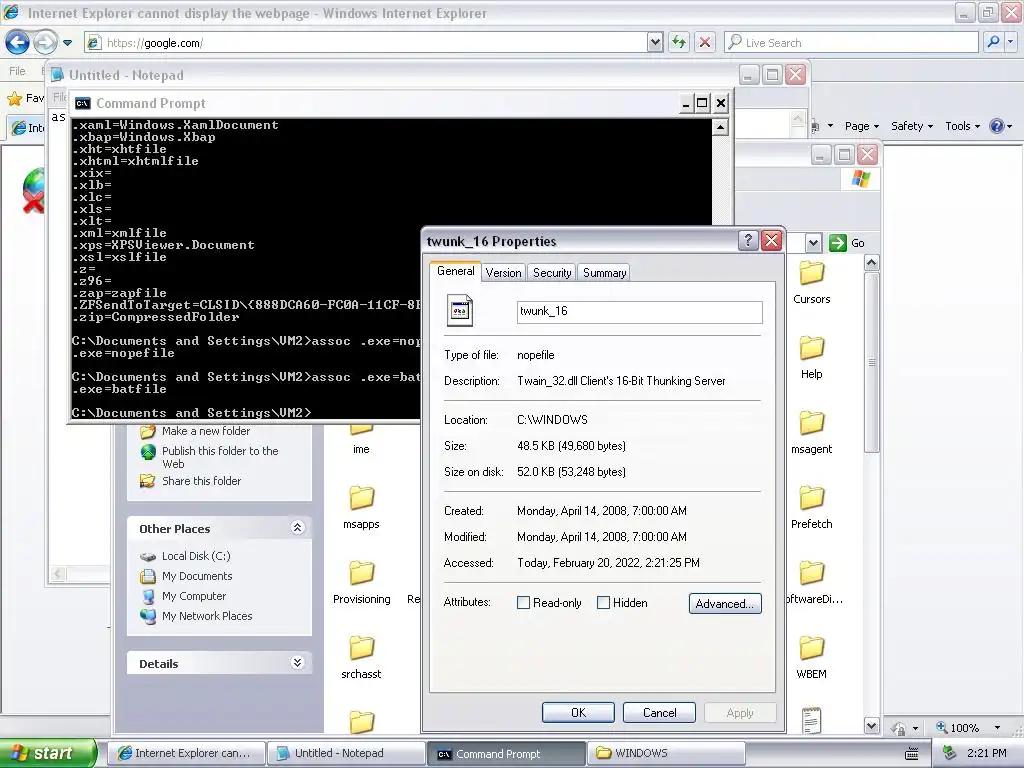Click the Live Search box
This screenshot has width=1024, height=768.
point(851,43)
